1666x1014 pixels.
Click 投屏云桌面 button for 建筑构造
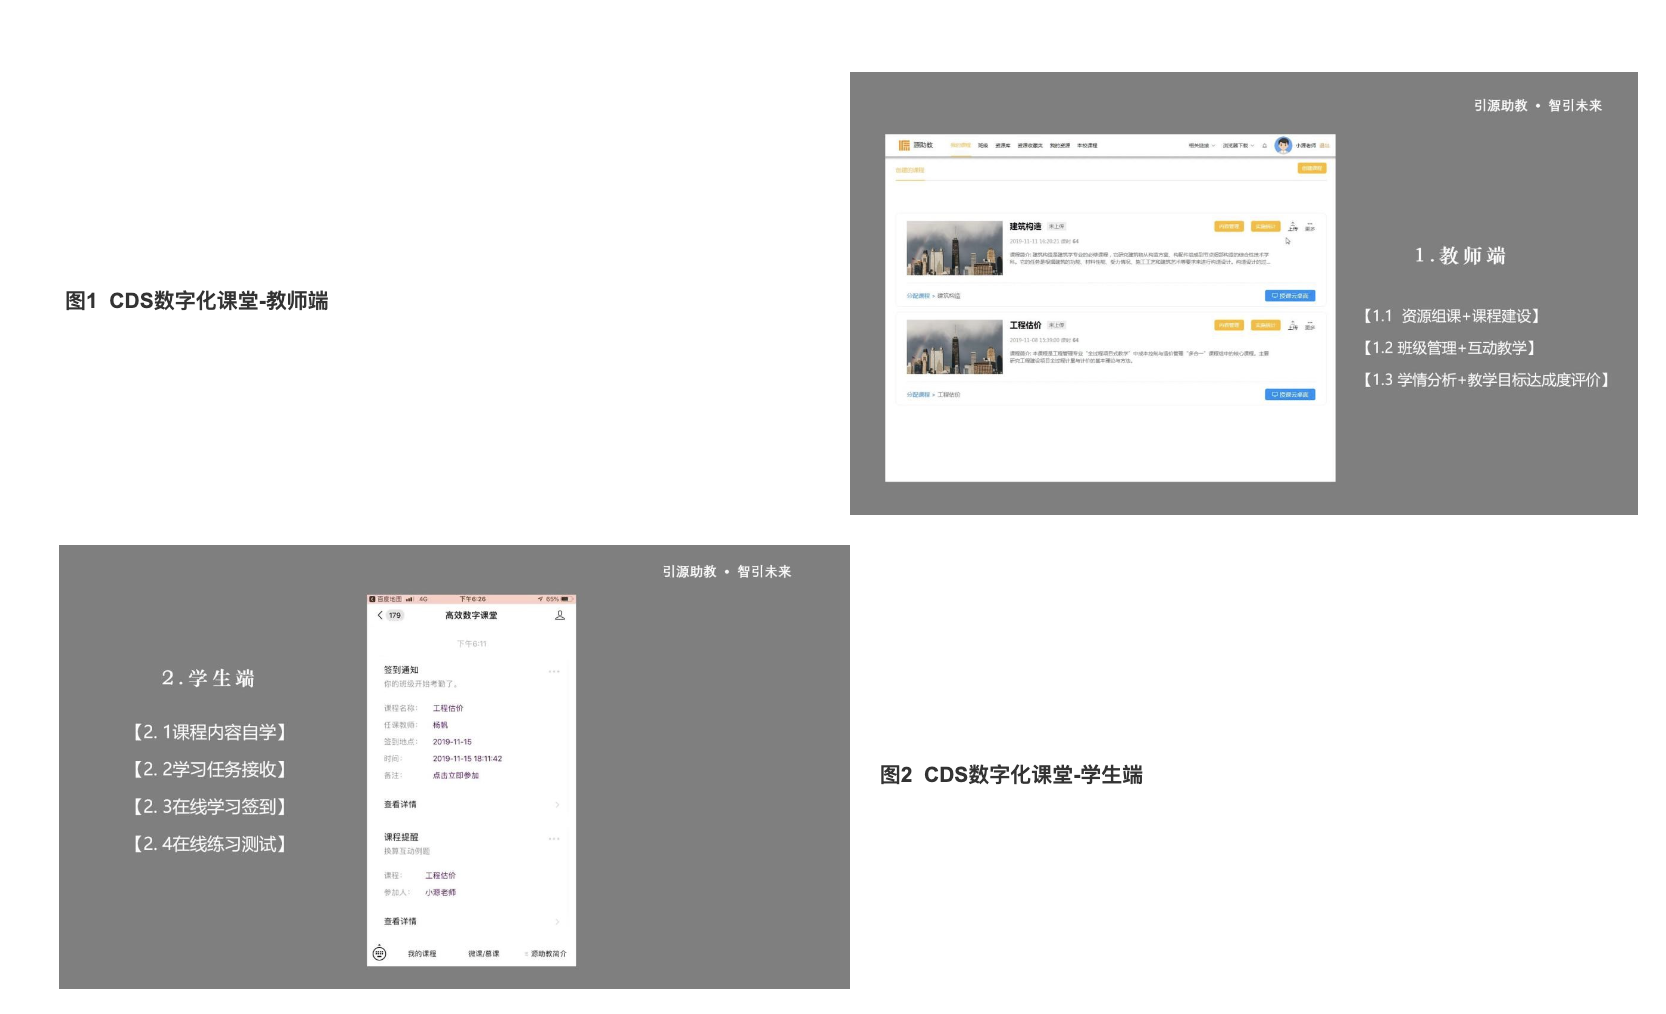point(1290,296)
